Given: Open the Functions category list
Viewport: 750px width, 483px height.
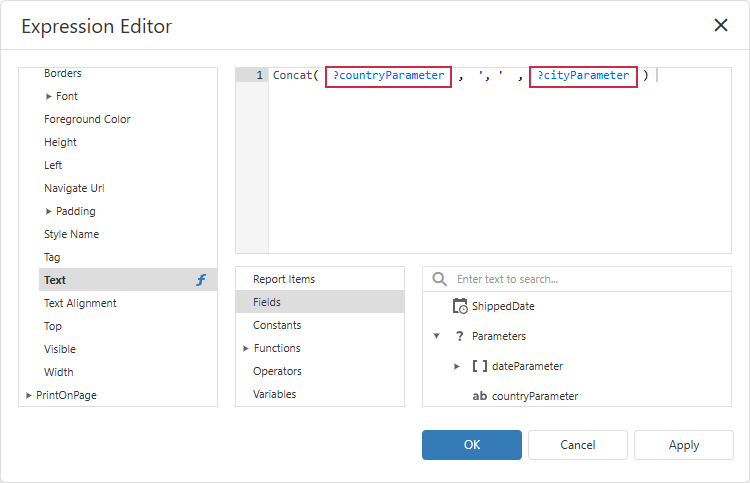Looking at the screenshot, I should 320,348.
